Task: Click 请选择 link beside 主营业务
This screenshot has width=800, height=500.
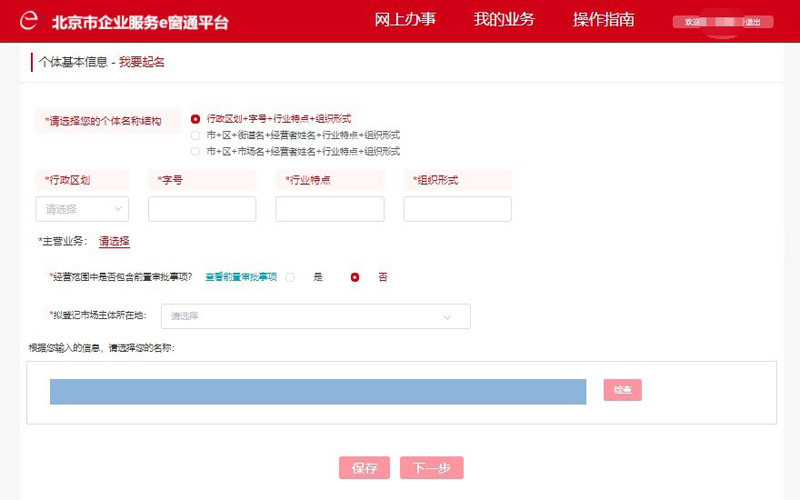Action: point(114,242)
